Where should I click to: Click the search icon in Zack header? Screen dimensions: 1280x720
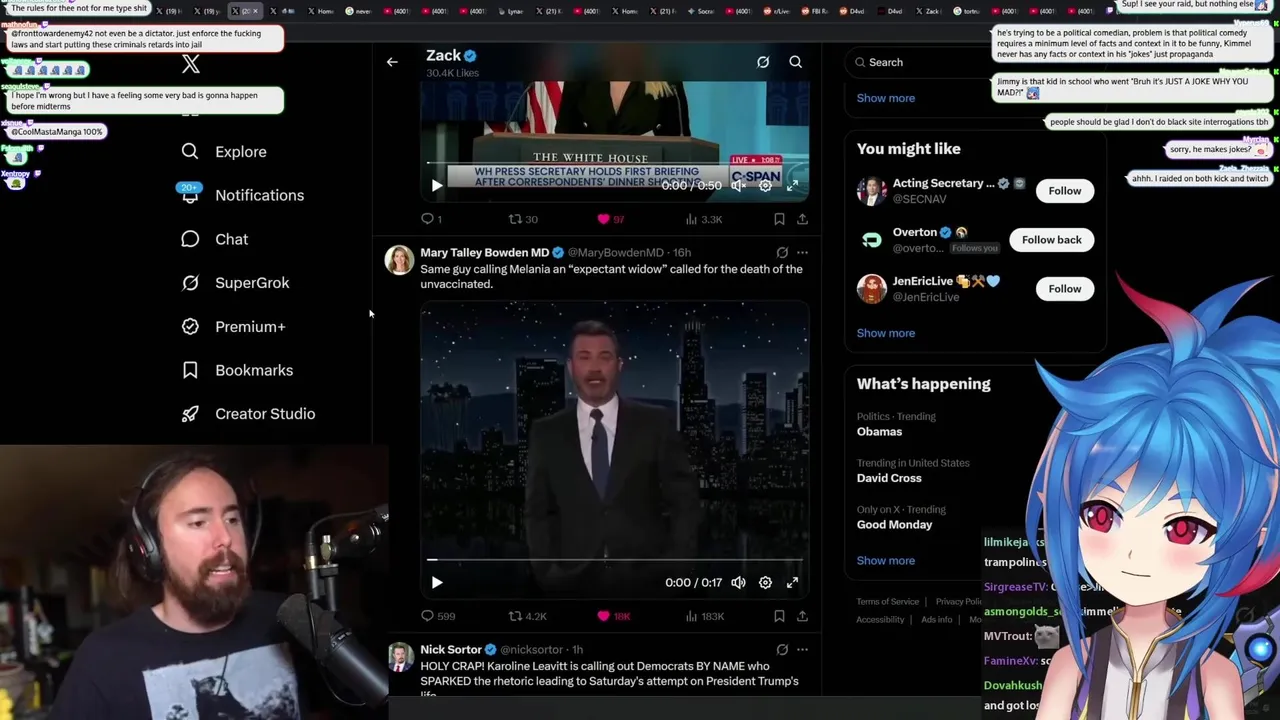796,62
